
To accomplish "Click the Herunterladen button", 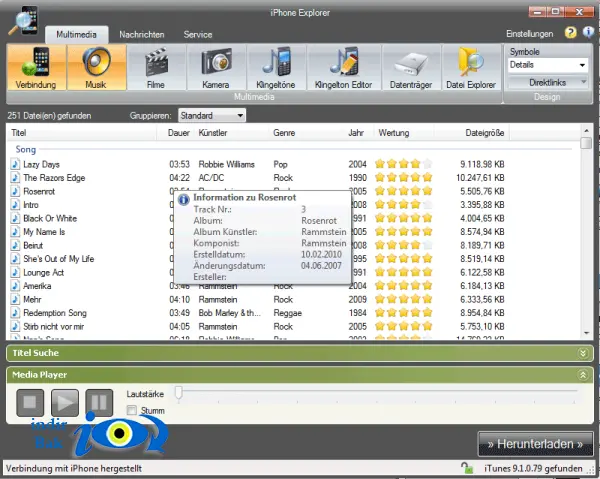I will tap(535, 444).
